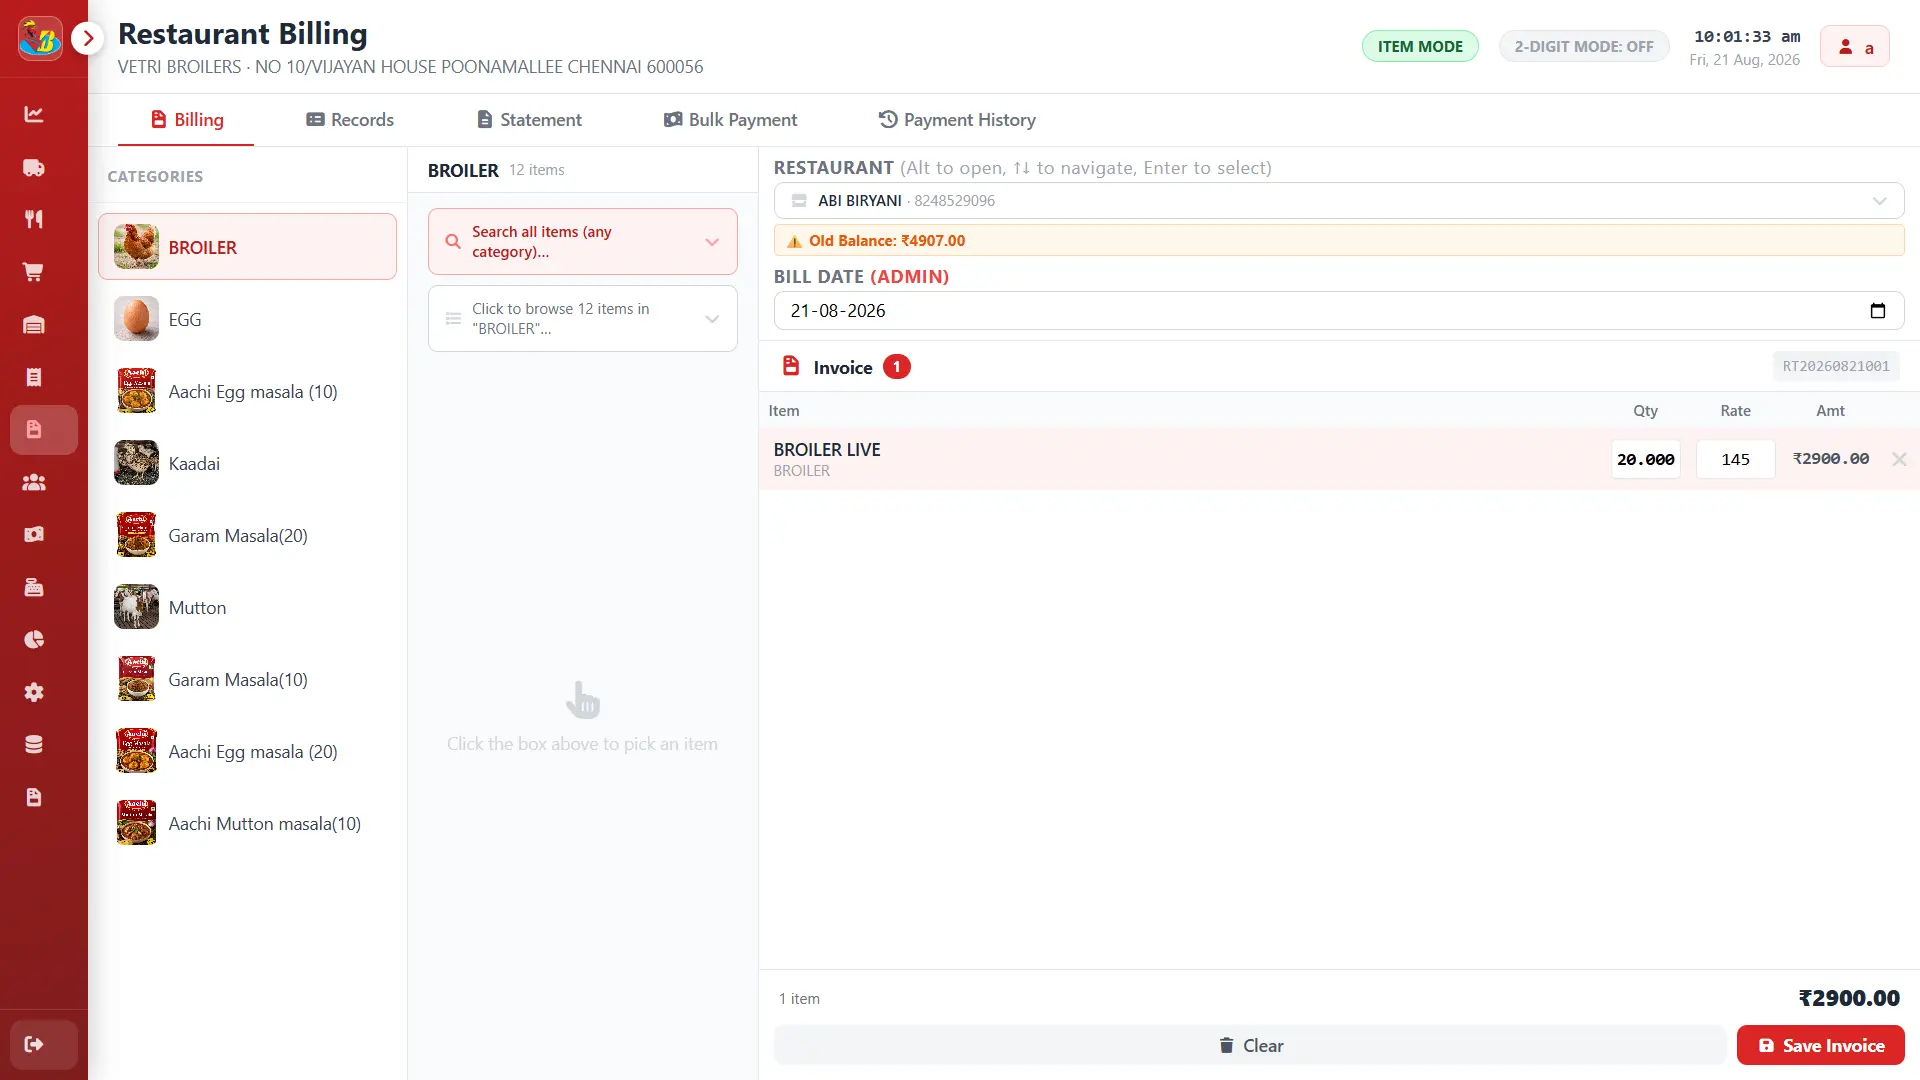
Task: Toggle ITEM MODE pill
Action: 1420,46
